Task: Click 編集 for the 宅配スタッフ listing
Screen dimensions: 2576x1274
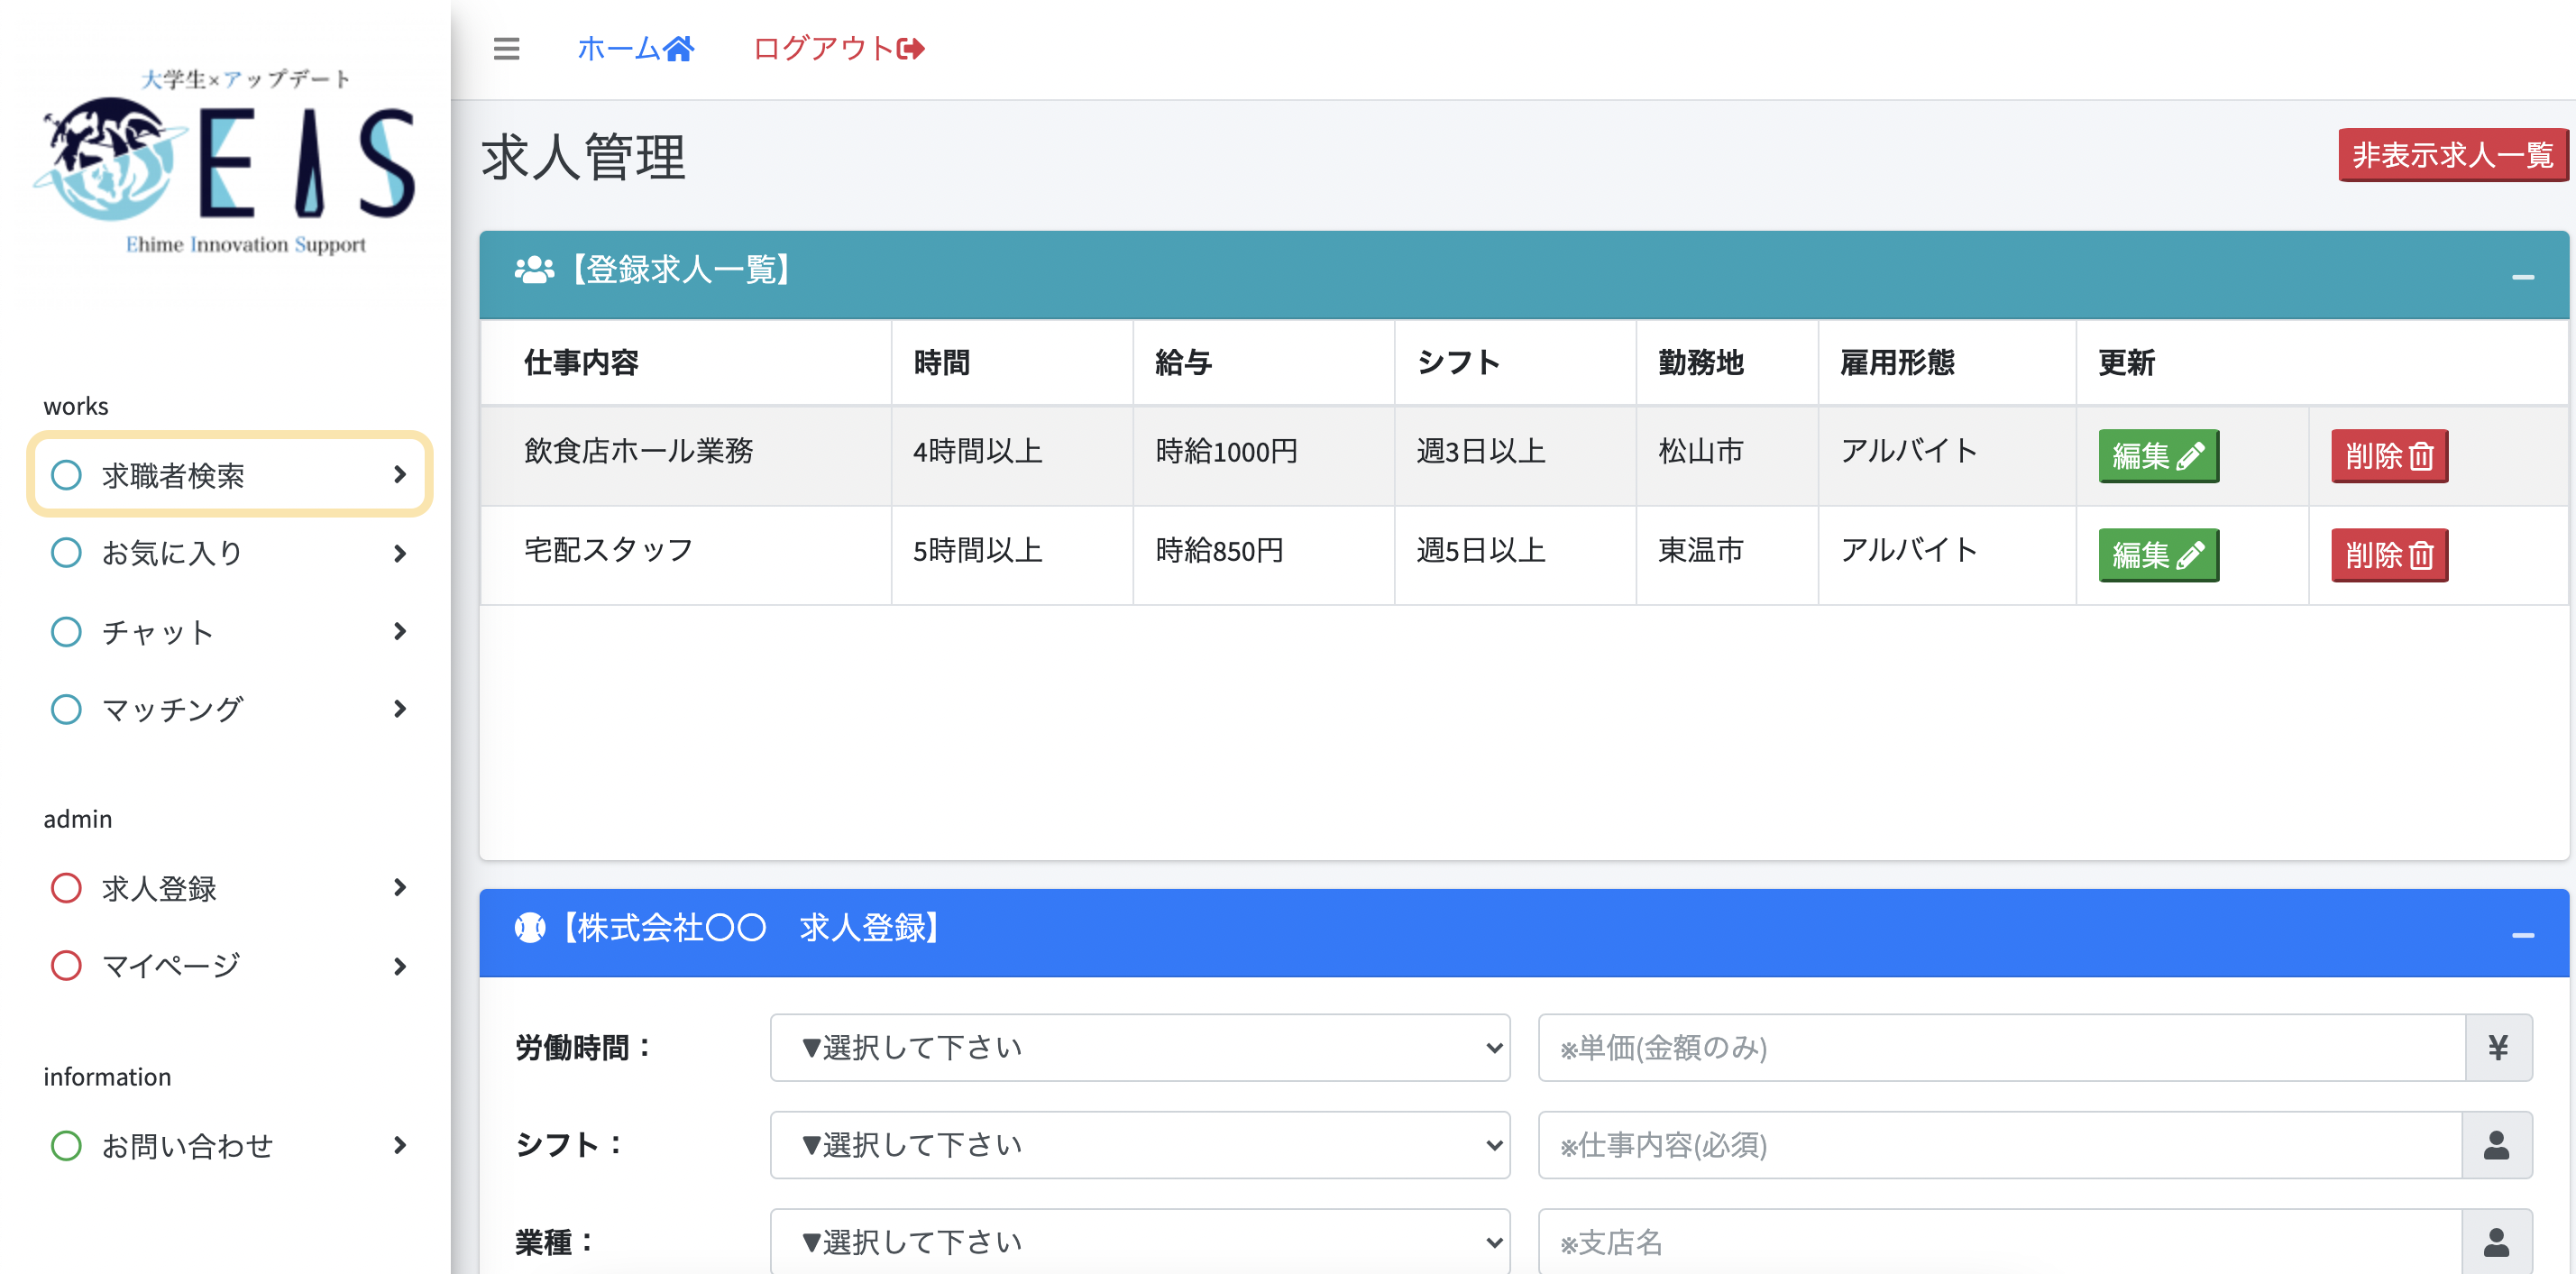Action: click(2159, 555)
